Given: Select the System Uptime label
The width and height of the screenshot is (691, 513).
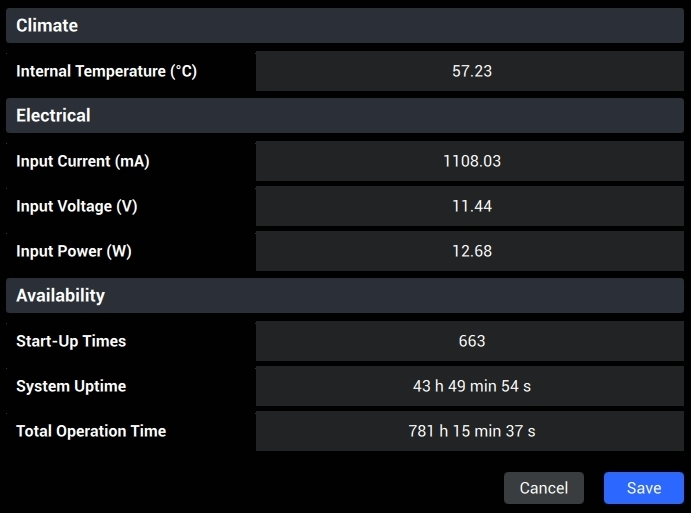Looking at the screenshot, I should pos(71,386).
